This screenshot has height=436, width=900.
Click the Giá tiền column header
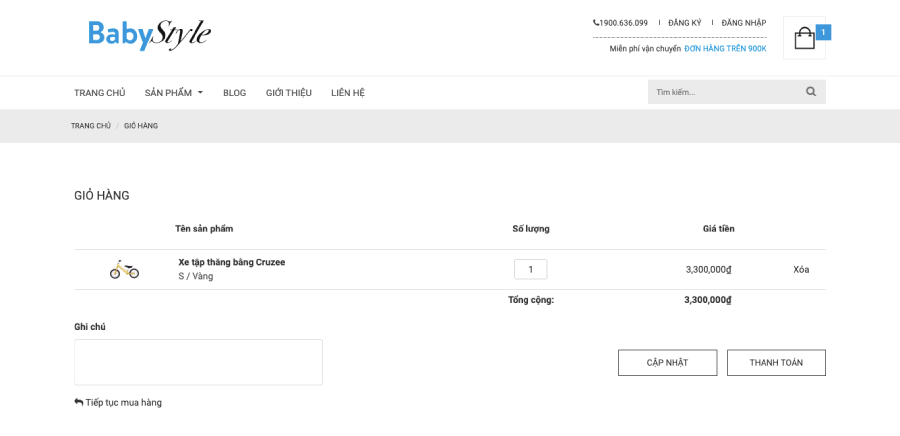click(x=719, y=228)
